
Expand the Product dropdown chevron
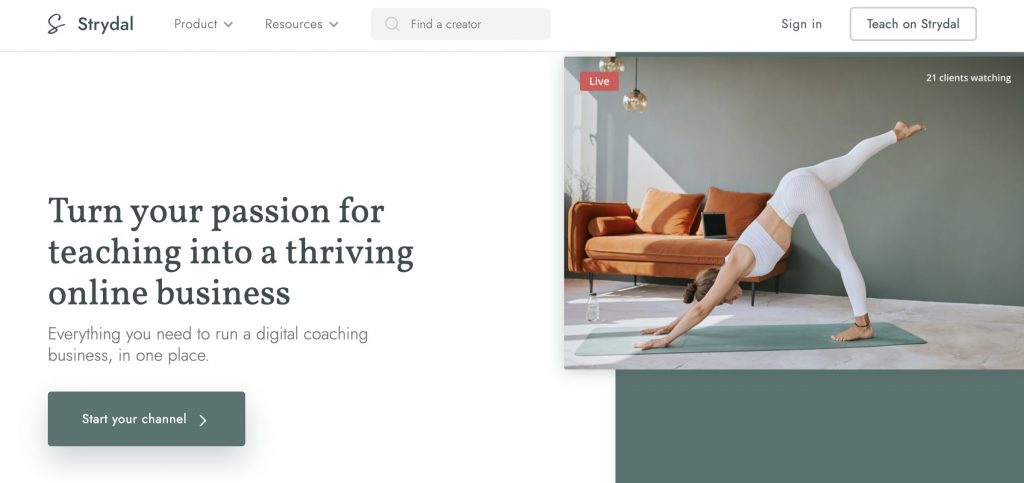click(x=228, y=25)
